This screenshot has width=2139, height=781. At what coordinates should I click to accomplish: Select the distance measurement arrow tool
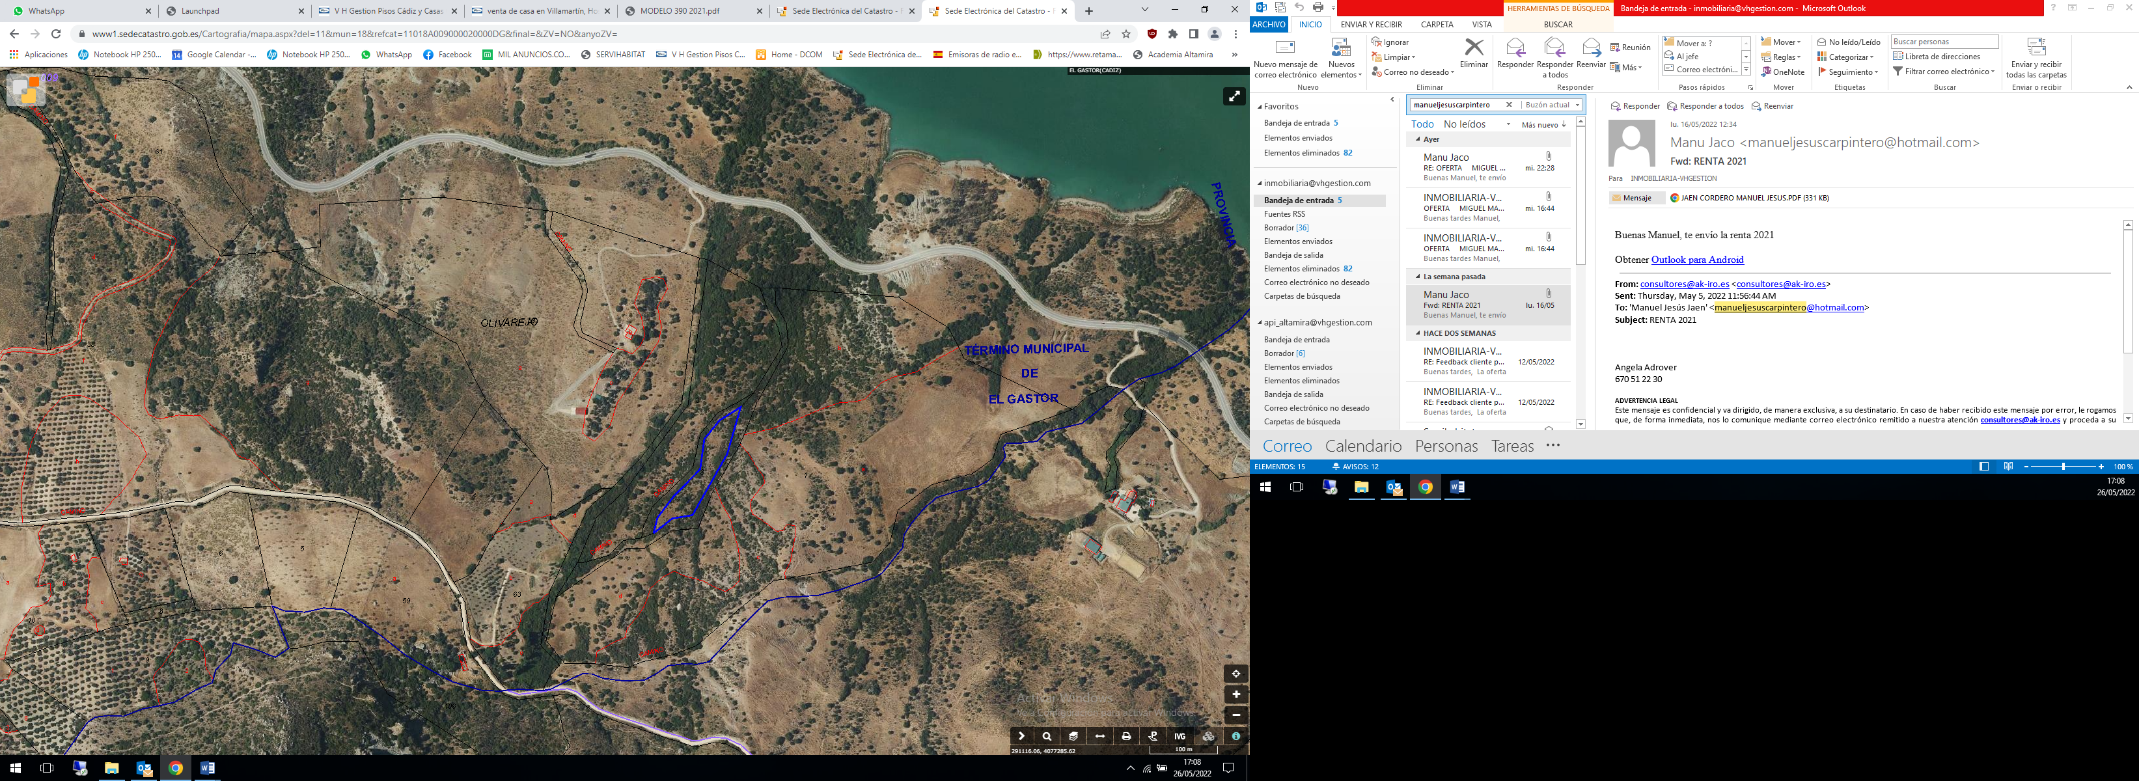[x=1100, y=736]
